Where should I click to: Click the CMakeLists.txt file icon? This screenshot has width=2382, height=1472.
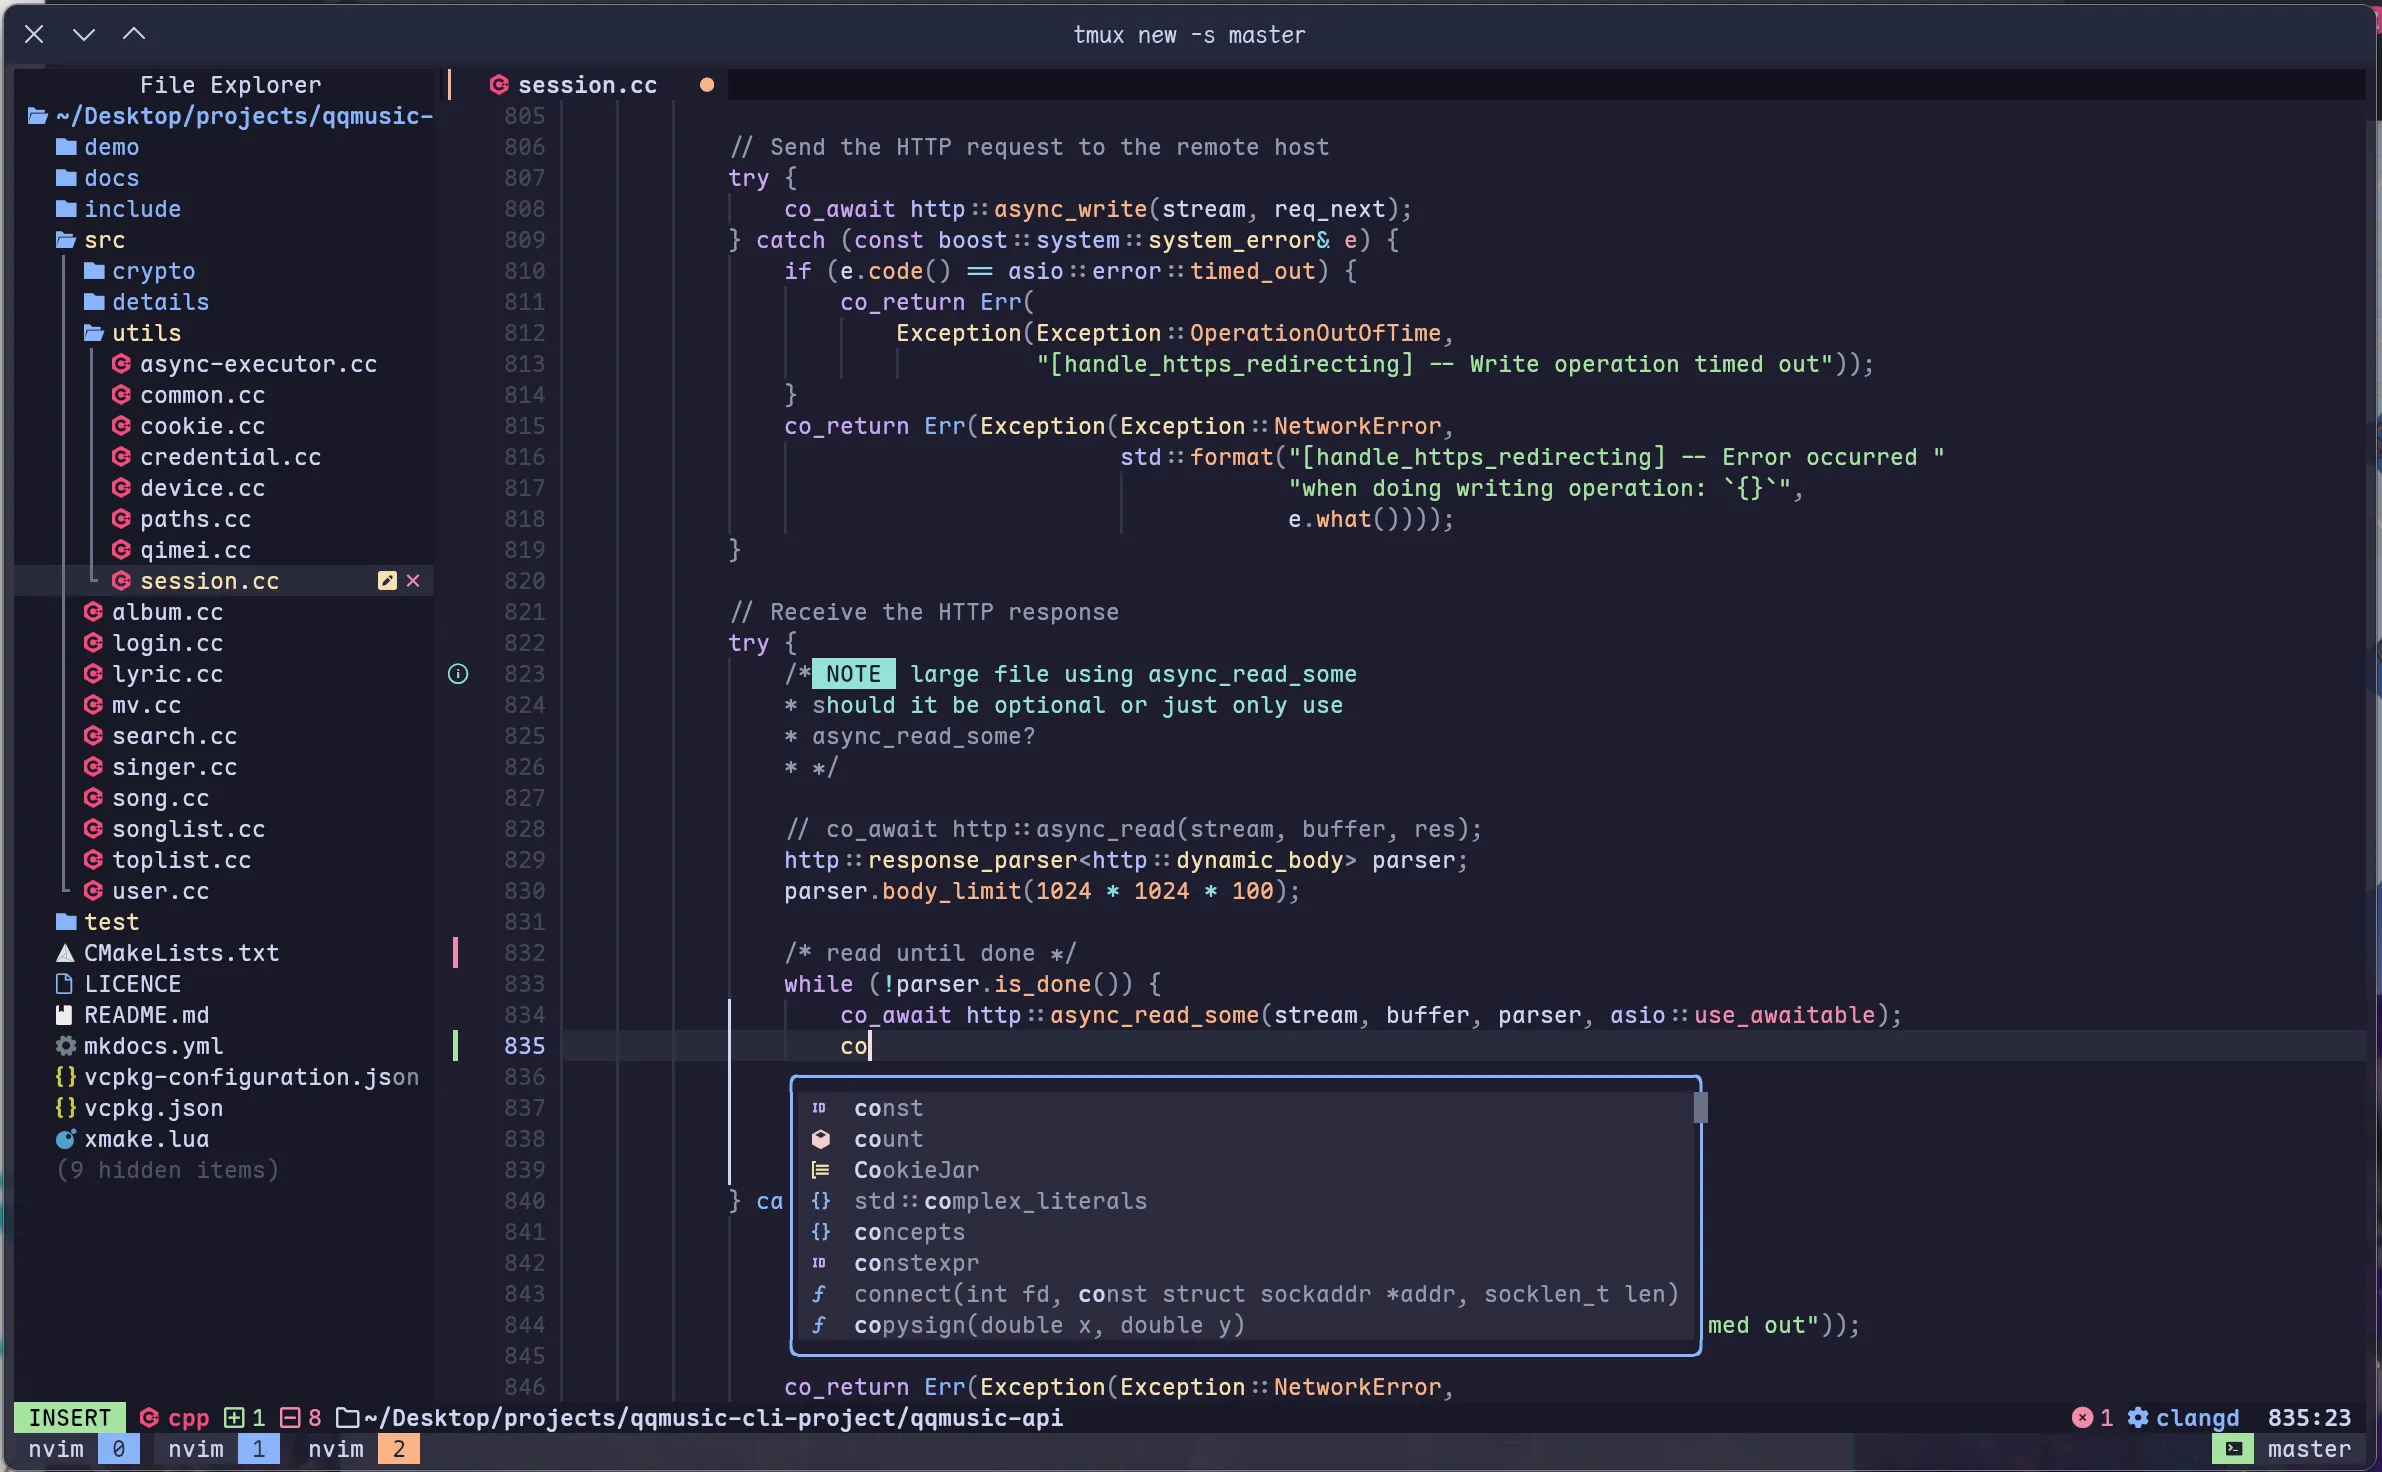pyautogui.click(x=66, y=953)
